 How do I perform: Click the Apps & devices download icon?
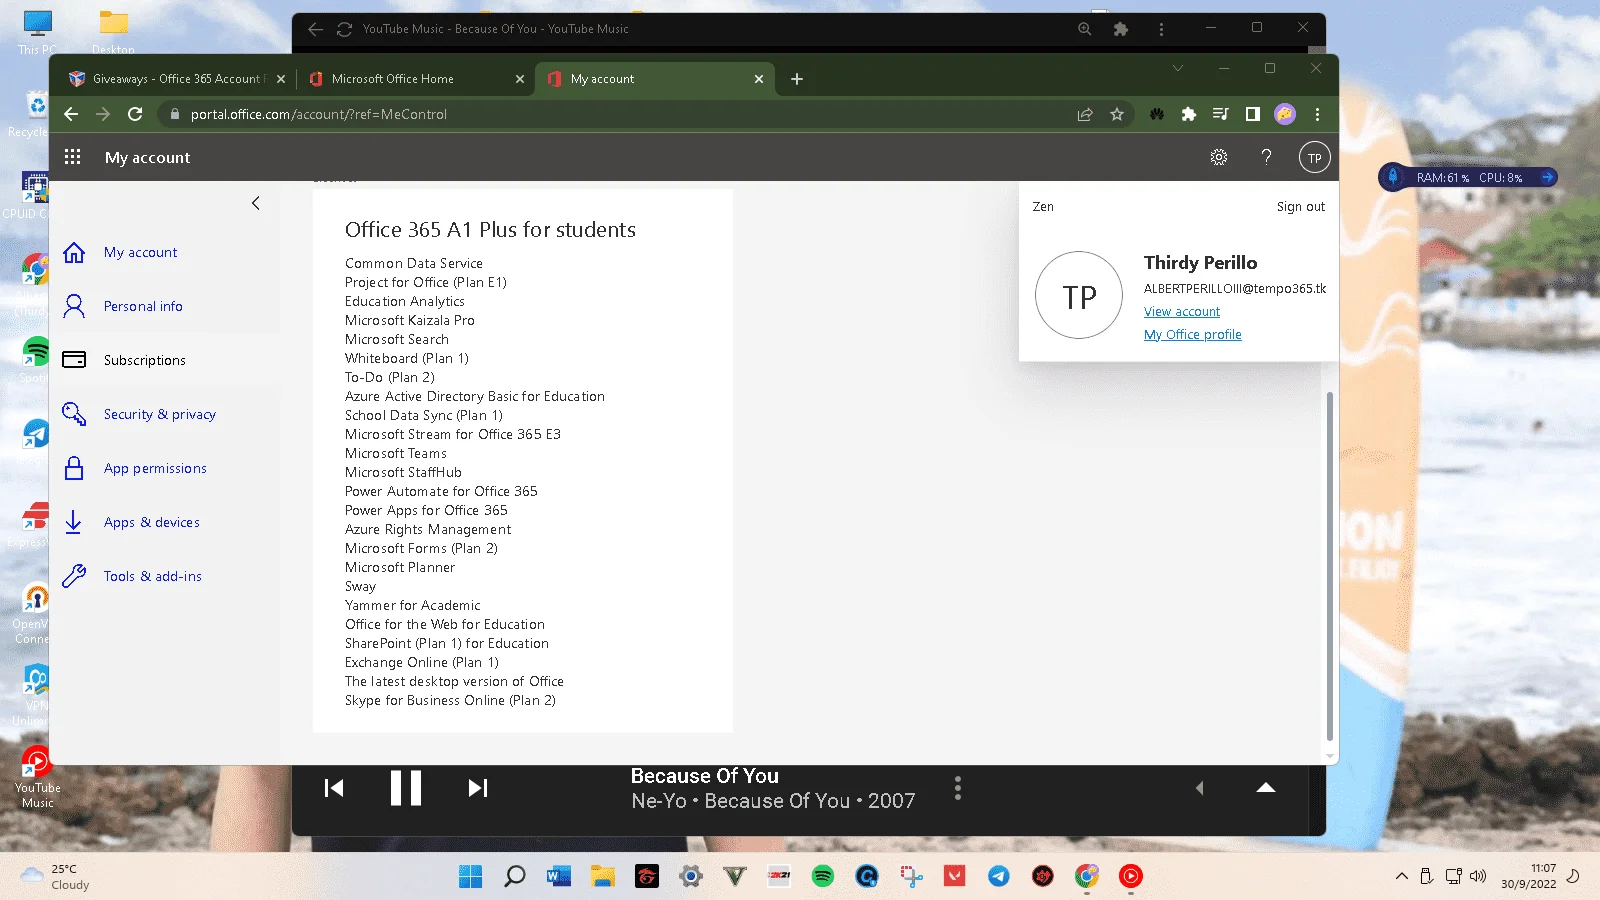tap(73, 522)
